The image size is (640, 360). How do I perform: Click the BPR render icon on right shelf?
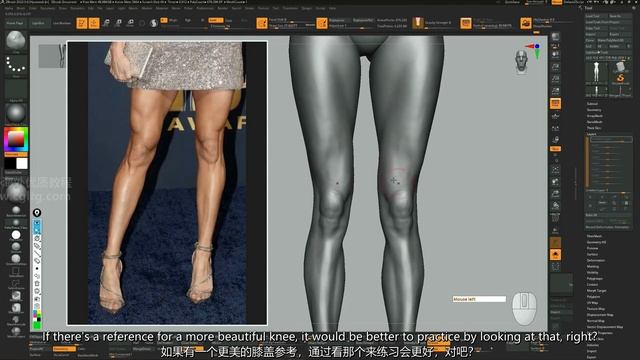tap(556, 37)
